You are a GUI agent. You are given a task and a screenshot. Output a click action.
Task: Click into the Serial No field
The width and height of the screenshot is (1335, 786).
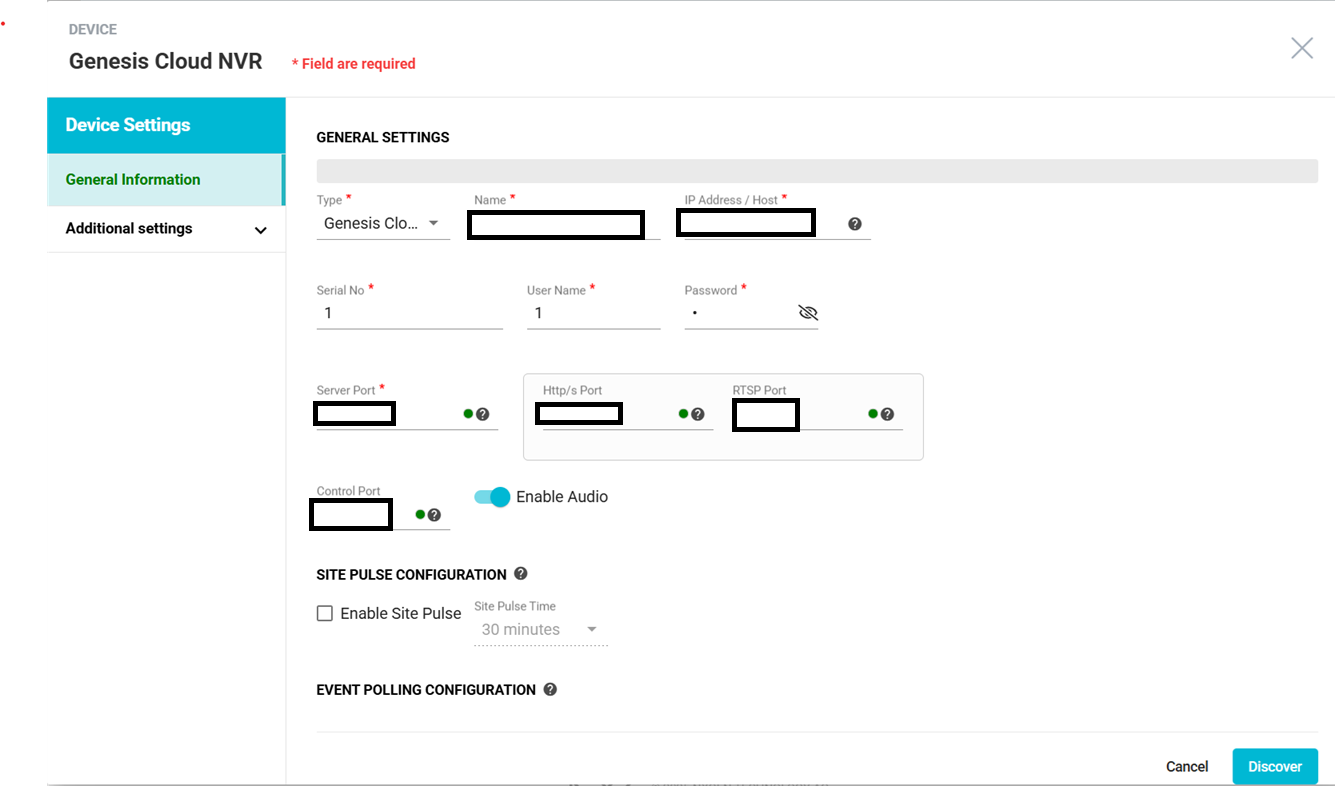410,314
